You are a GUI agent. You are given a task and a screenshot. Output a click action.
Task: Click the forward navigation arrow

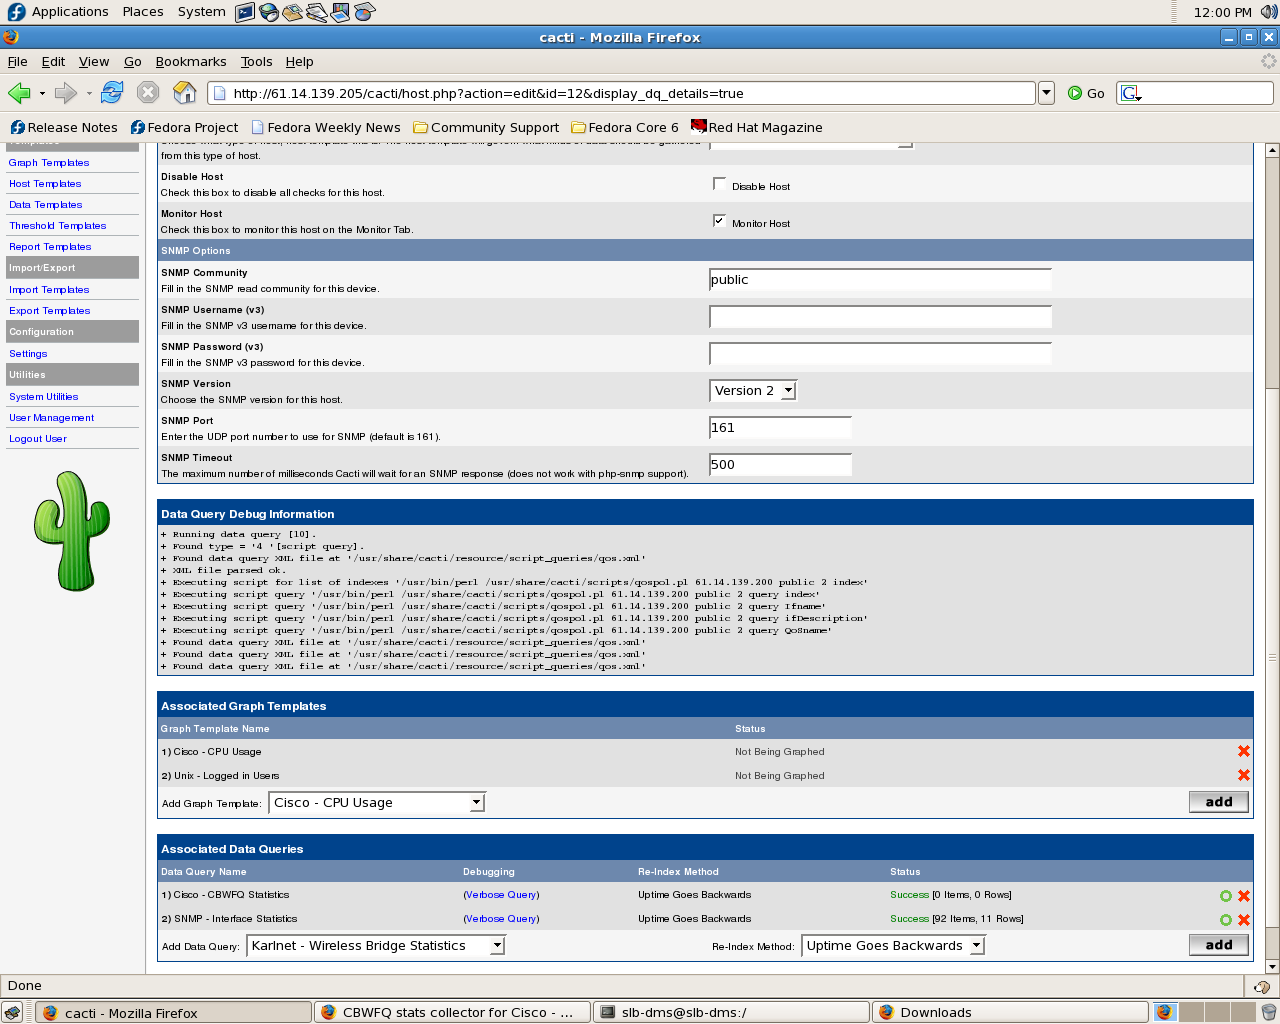click(66, 93)
